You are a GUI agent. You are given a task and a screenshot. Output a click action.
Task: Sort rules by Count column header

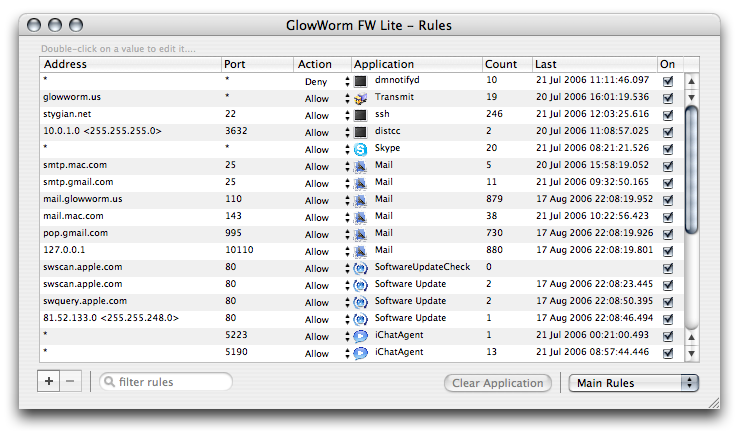click(507, 64)
